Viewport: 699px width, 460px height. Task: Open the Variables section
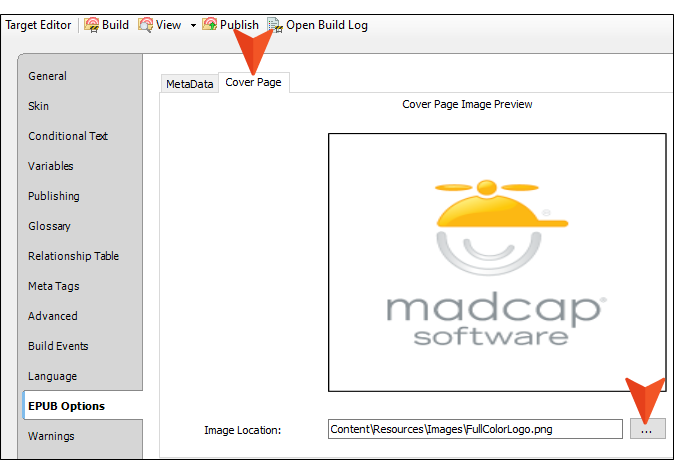click(x=50, y=166)
